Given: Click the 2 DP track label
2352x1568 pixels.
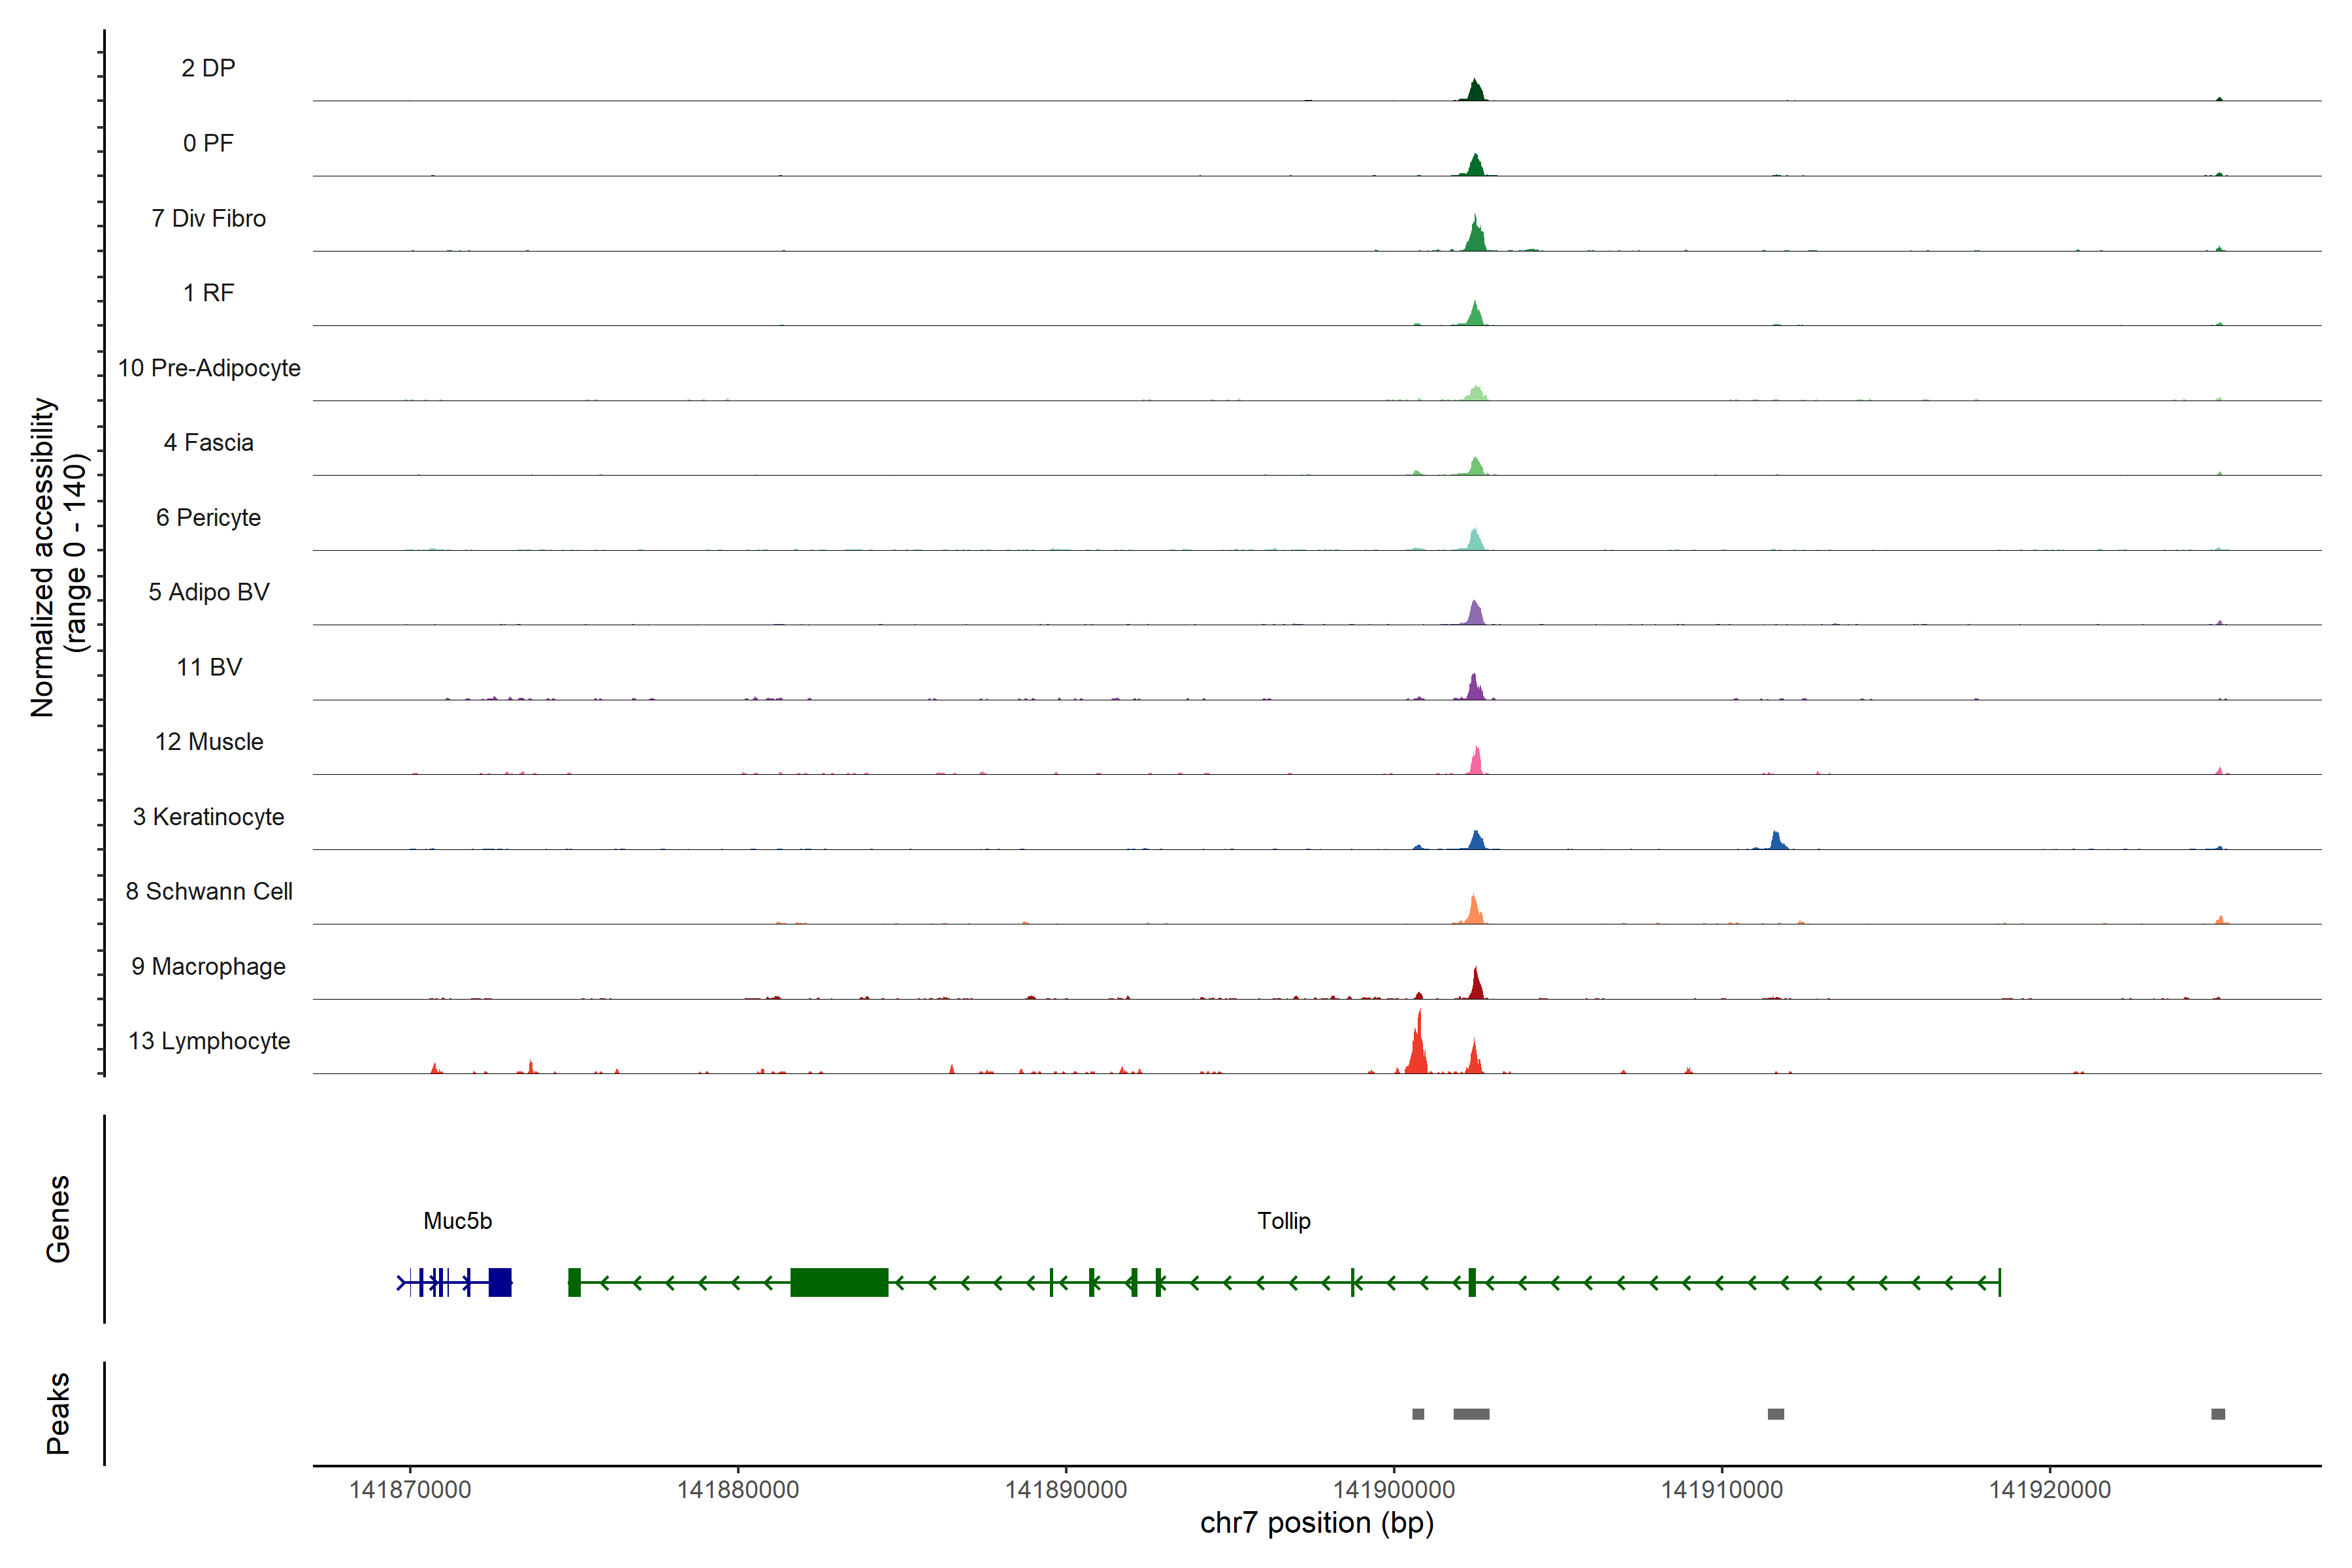Looking at the screenshot, I should coord(208,68).
